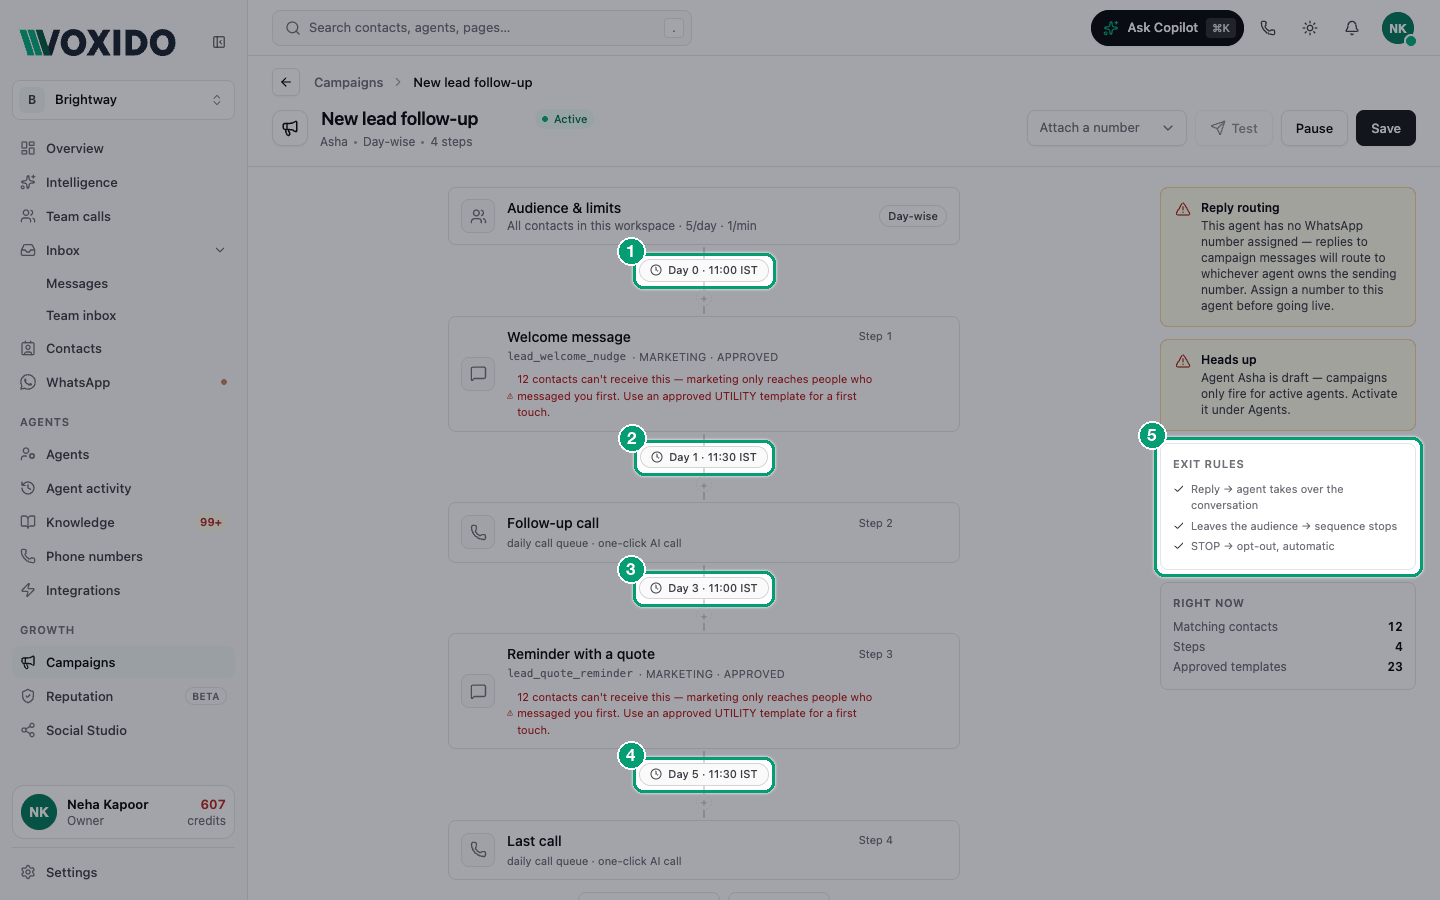This screenshot has height=900, width=1440.
Task: Edit the Day 3 · 11:00 IST schedule chip
Action: click(704, 588)
